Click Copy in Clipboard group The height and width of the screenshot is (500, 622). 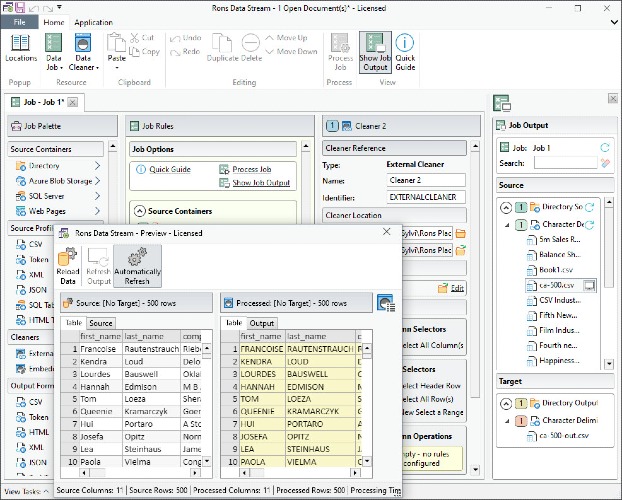pyautogui.click(x=144, y=52)
